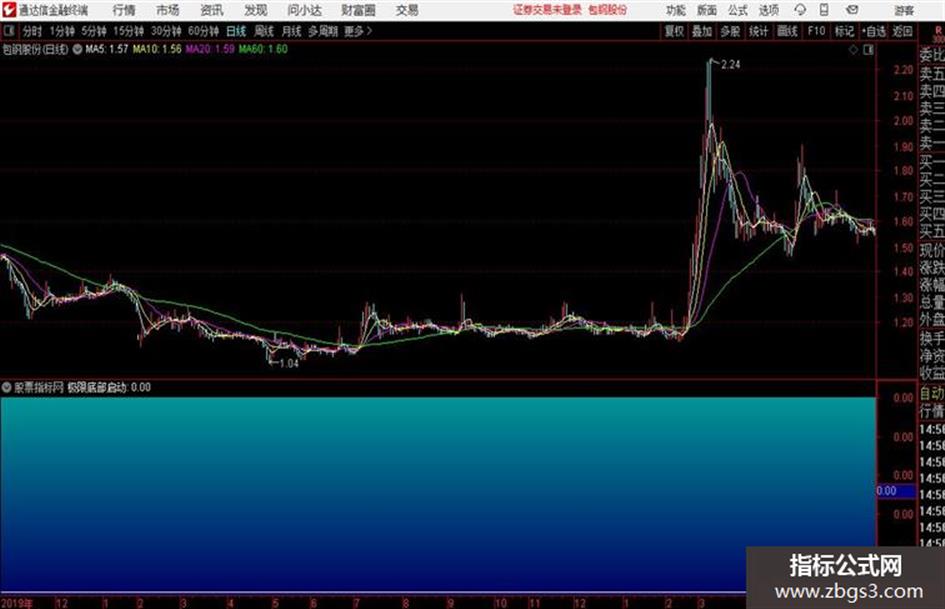The image size is (945, 609).
Task: Switch to the 30分钟 period tab
Action: (x=166, y=31)
